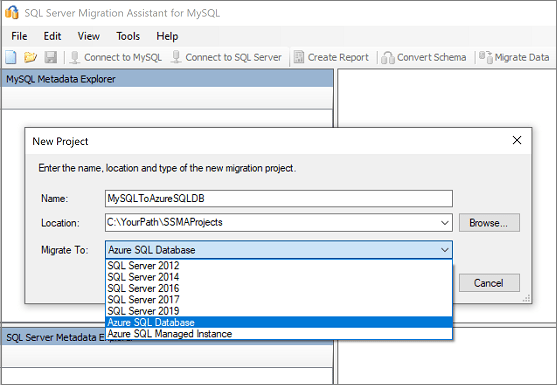This screenshot has width=557, height=385.
Task: Open the View menu
Action: [x=88, y=36]
